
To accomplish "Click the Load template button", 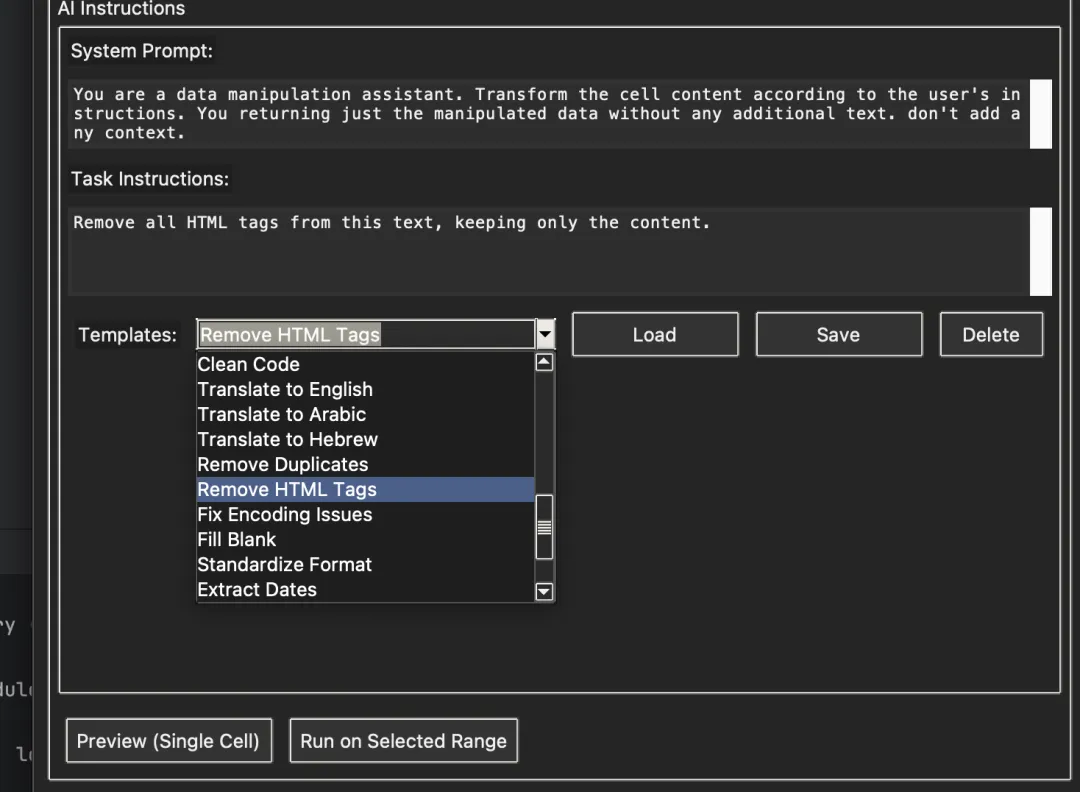I will (655, 335).
